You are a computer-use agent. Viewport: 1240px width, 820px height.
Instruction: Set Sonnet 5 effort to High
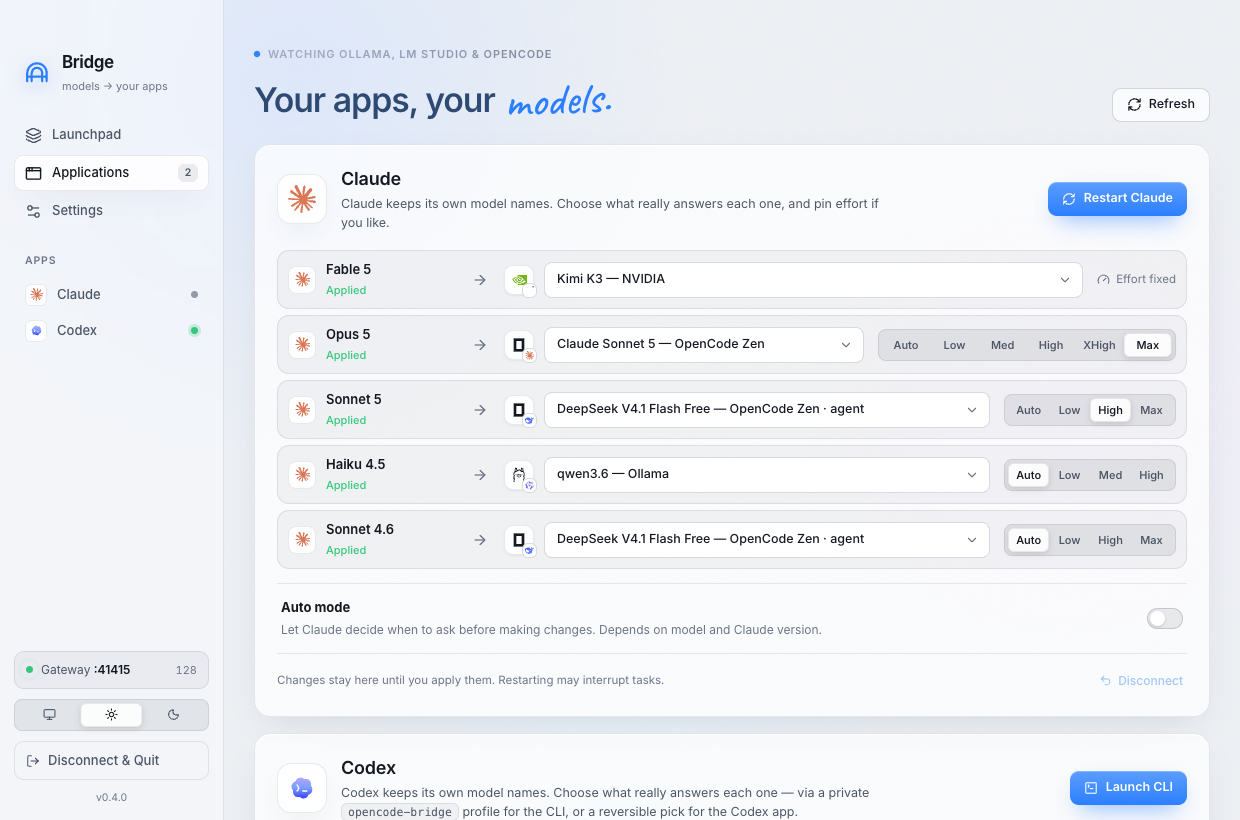point(1110,410)
